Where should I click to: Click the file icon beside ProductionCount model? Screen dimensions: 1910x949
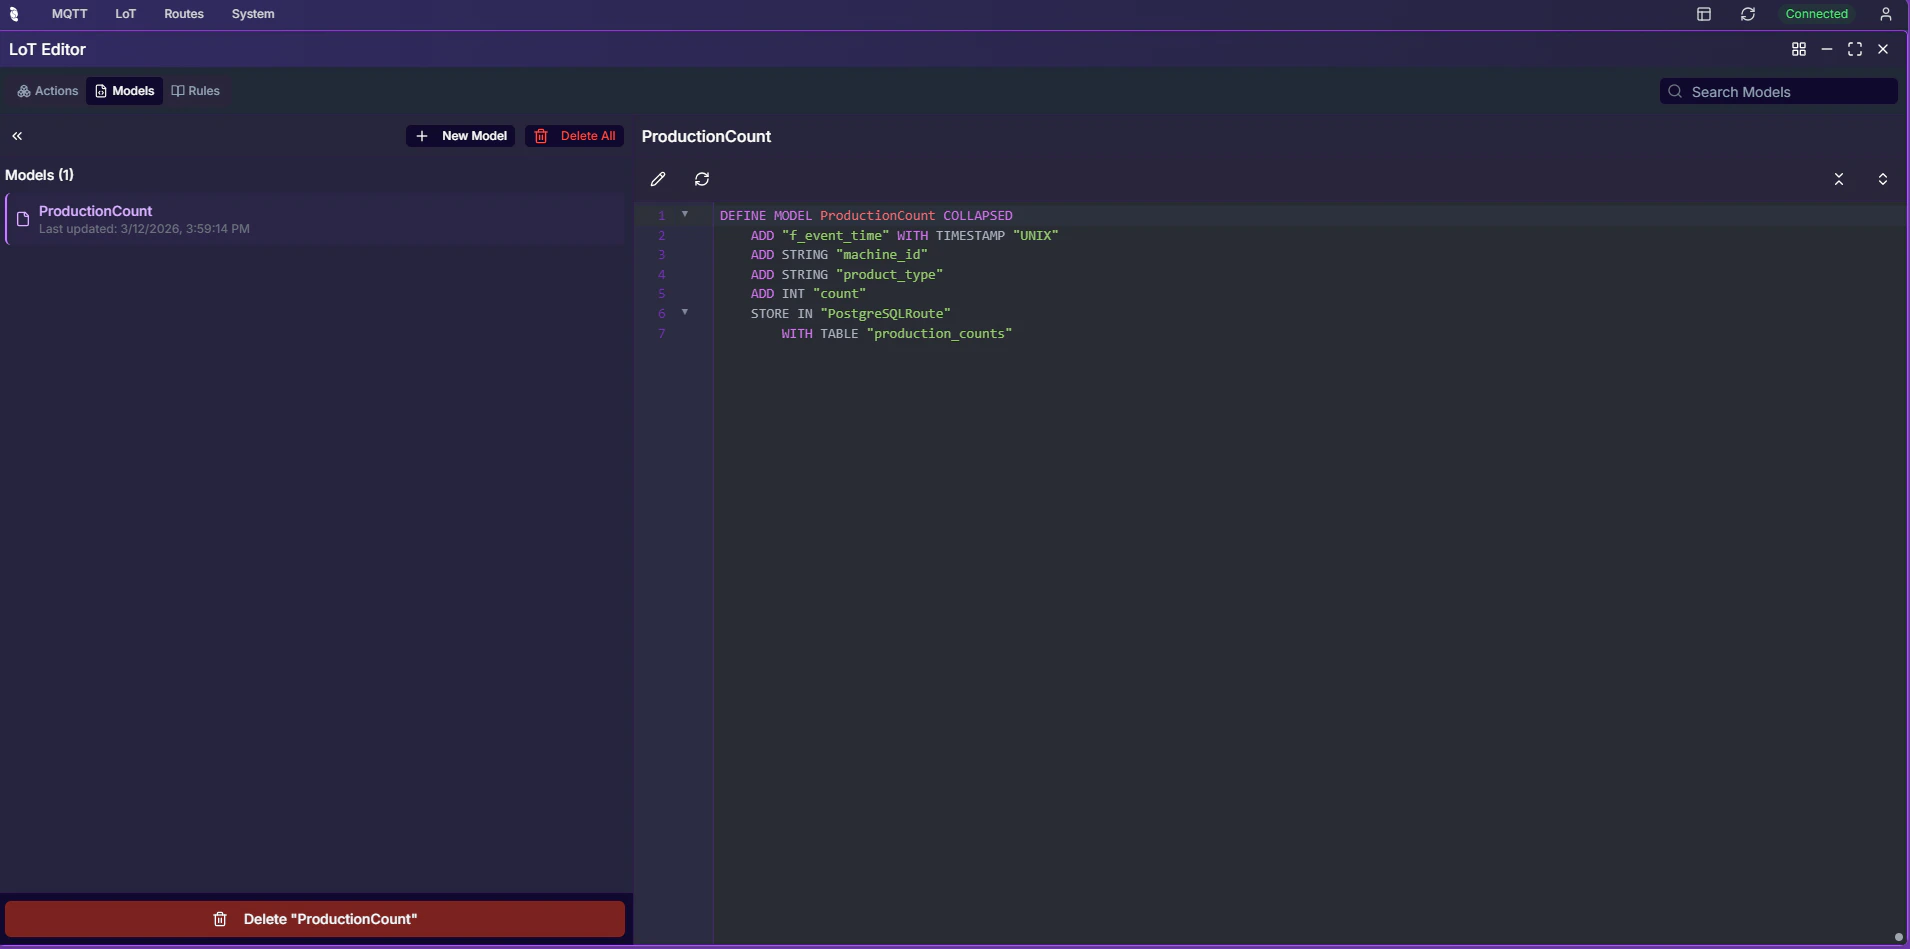(x=22, y=219)
